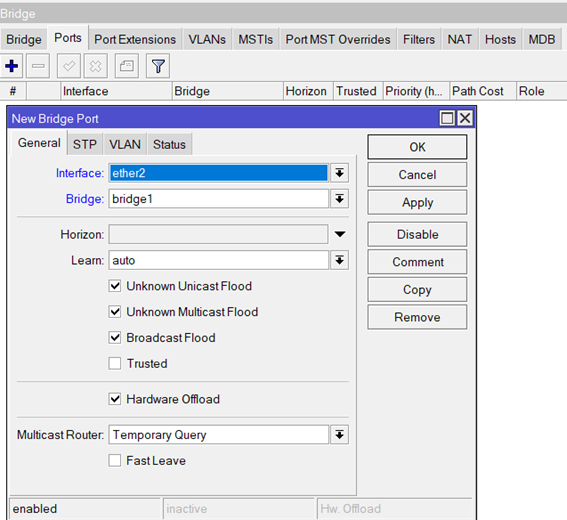The image size is (567, 520).
Task: Open the funnel Filter icon
Action: [158, 66]
